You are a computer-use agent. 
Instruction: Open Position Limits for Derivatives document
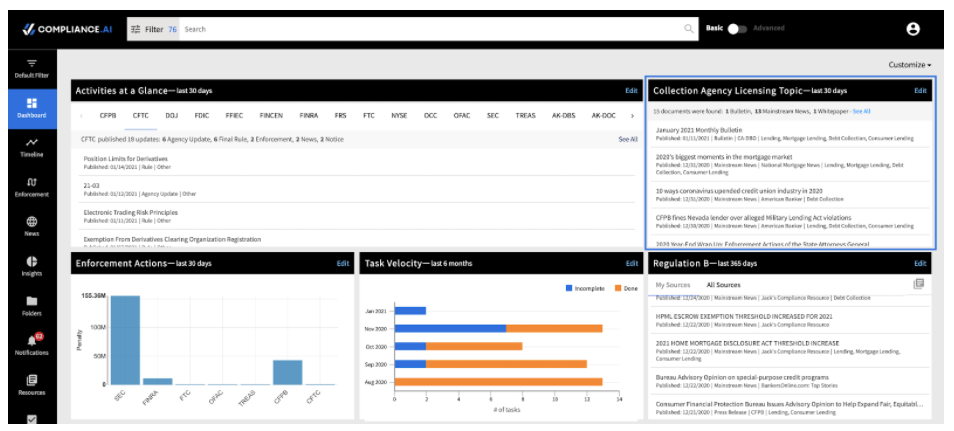point(126,159)
